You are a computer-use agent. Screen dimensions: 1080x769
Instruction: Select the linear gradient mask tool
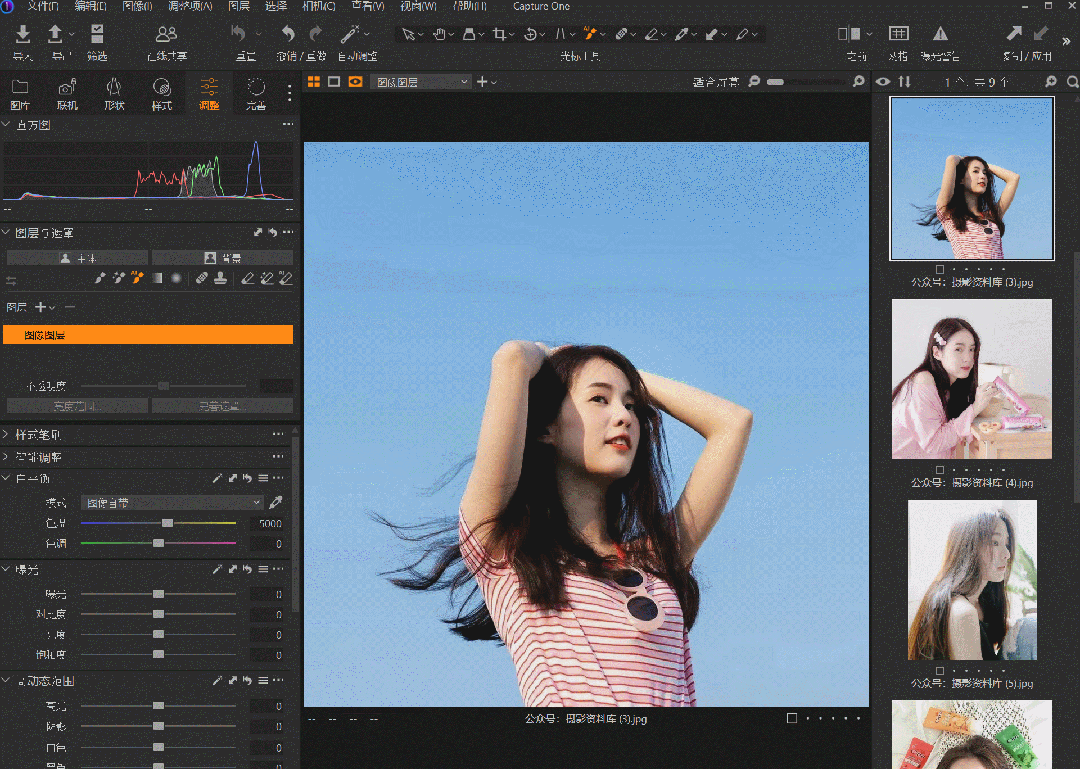[x=157, y=279]
